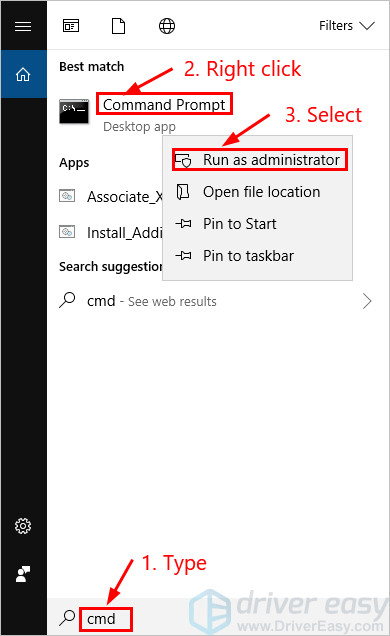Screen dimensions: 390x636
Task: Open the hamburger menu in sidebar
Action: (x=23, y=26)
